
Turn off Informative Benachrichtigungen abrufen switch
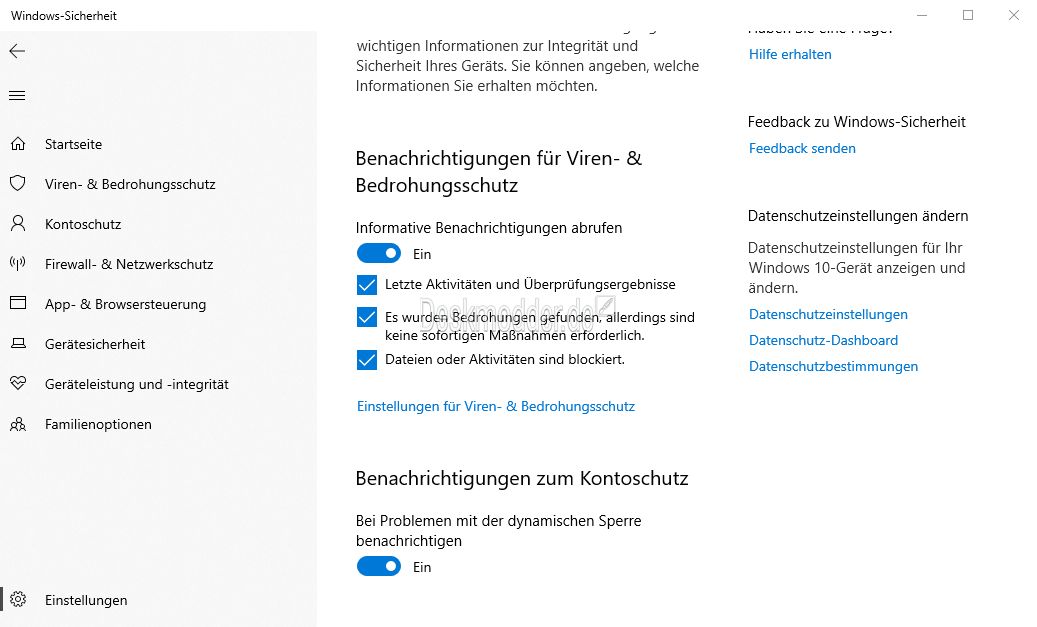pos(379,253)
